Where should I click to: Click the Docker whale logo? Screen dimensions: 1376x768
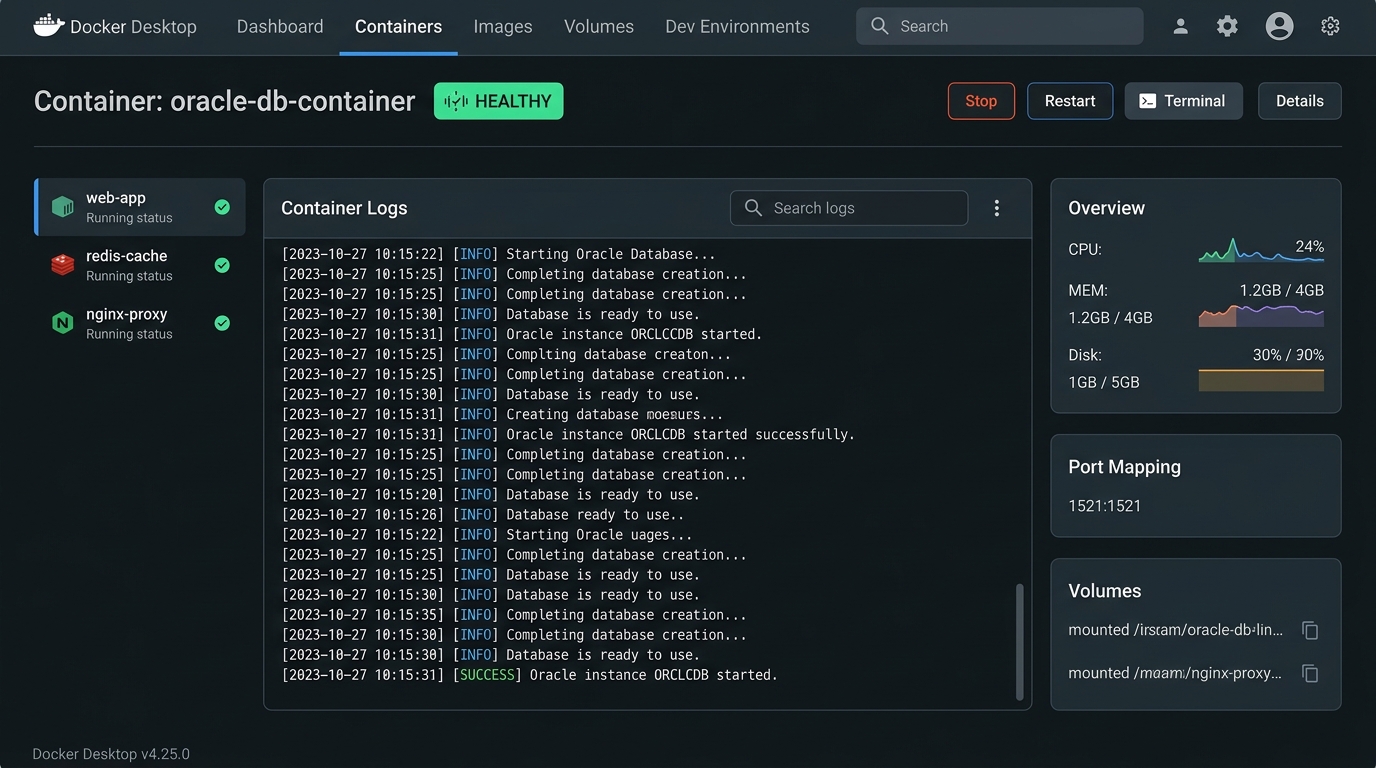[48, 26]
